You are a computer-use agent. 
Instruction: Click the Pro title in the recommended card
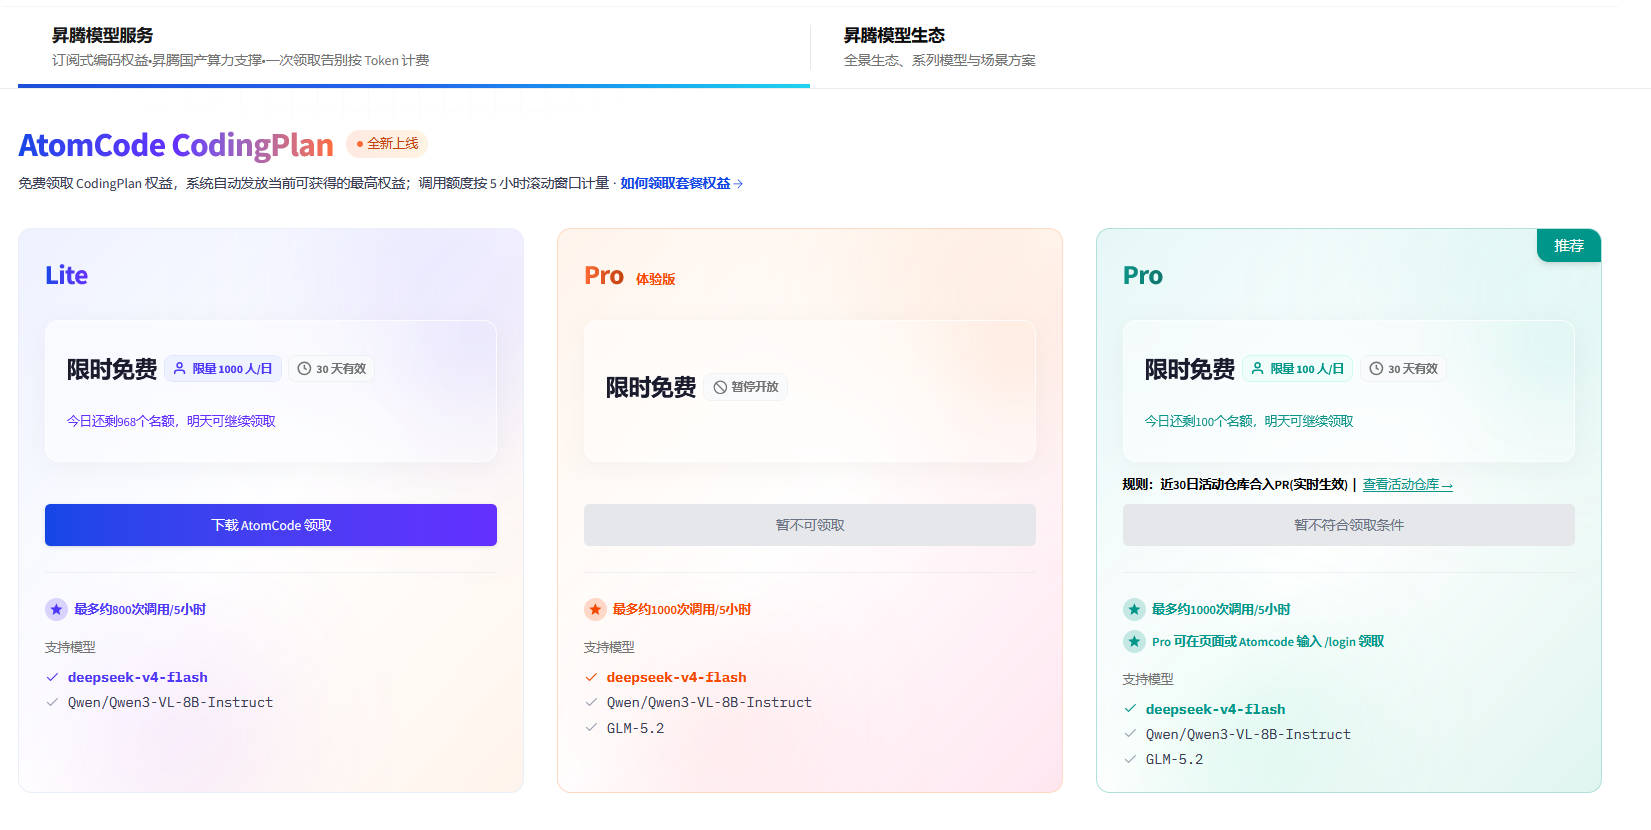(x=1143, y=275)
